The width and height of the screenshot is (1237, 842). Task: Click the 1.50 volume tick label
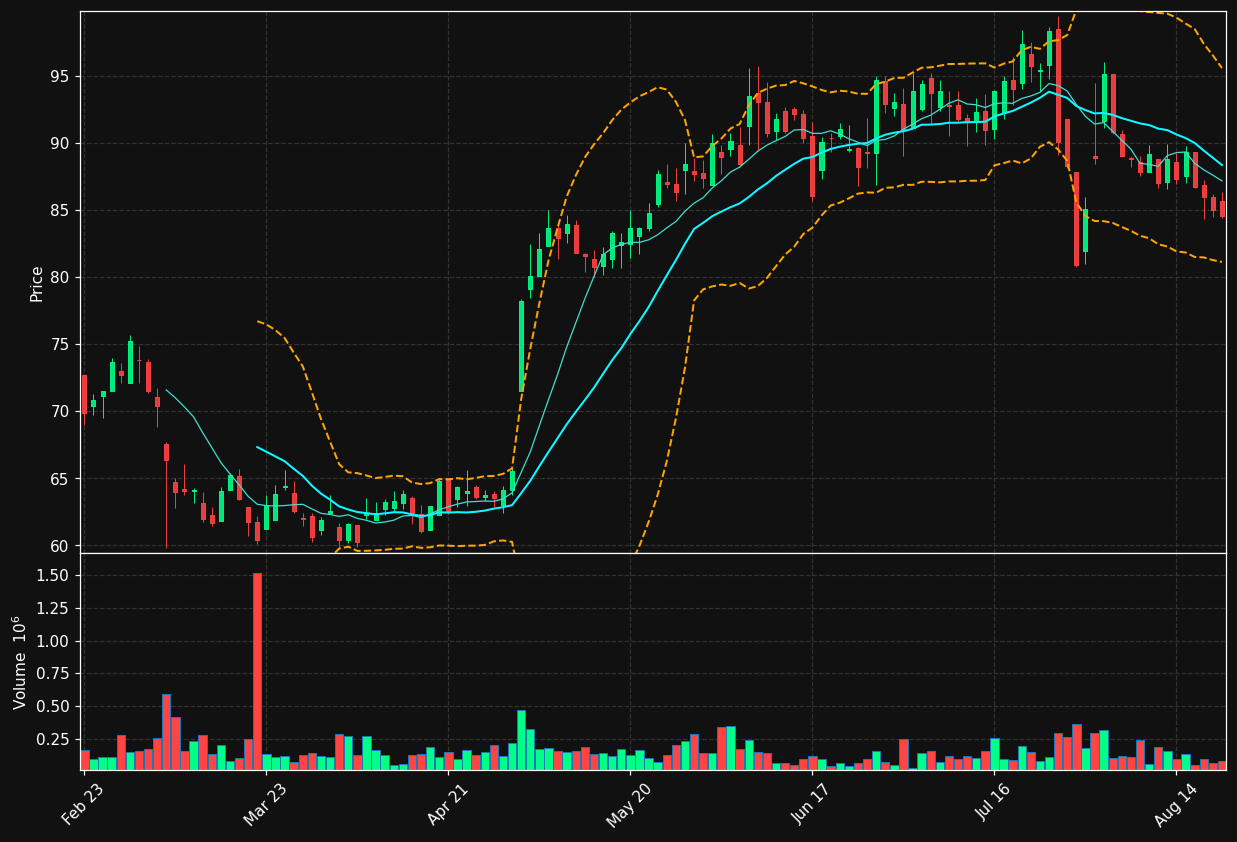55,575
